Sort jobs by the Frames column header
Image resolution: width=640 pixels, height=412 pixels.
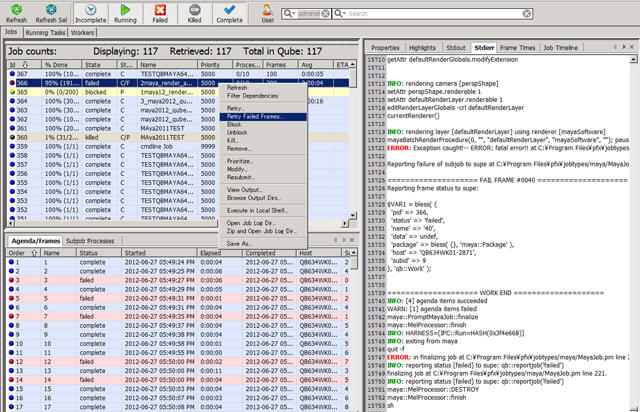281,65
